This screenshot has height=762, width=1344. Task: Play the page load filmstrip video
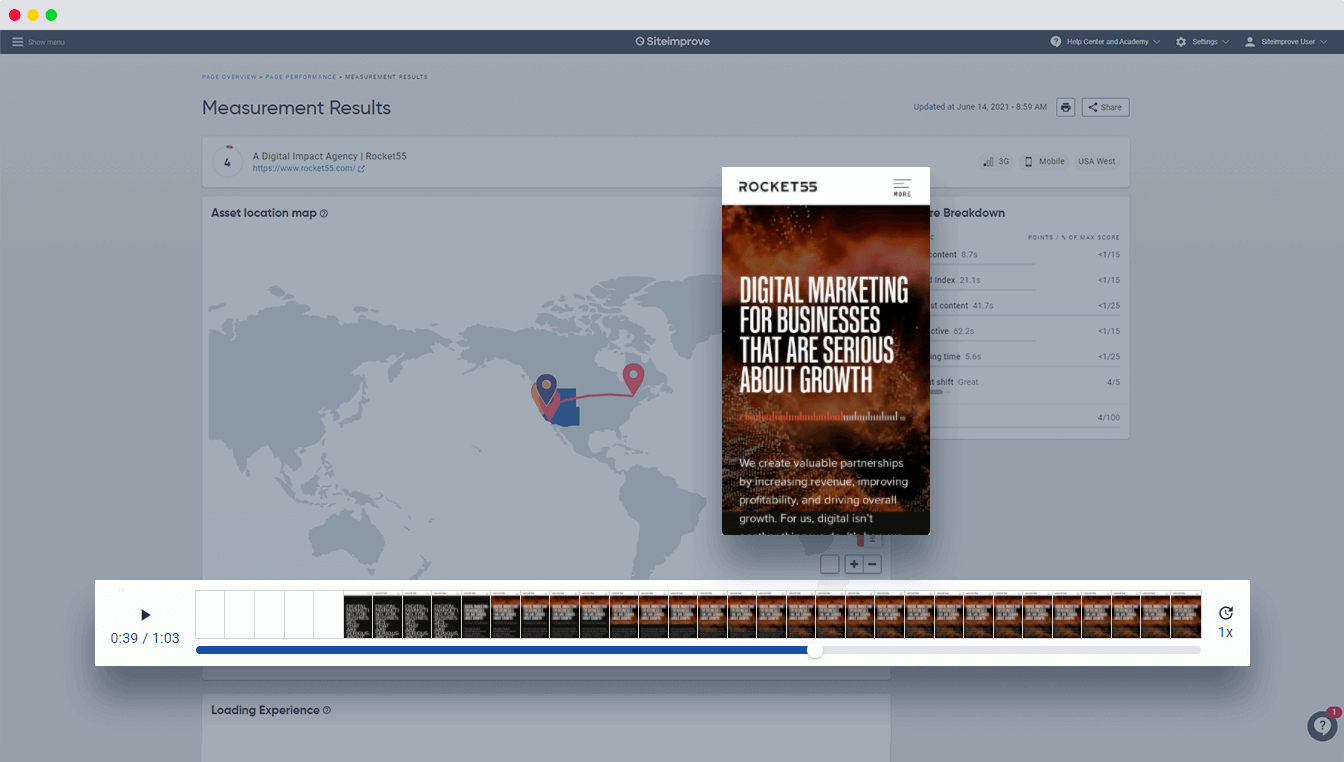[x=145, y=615]
